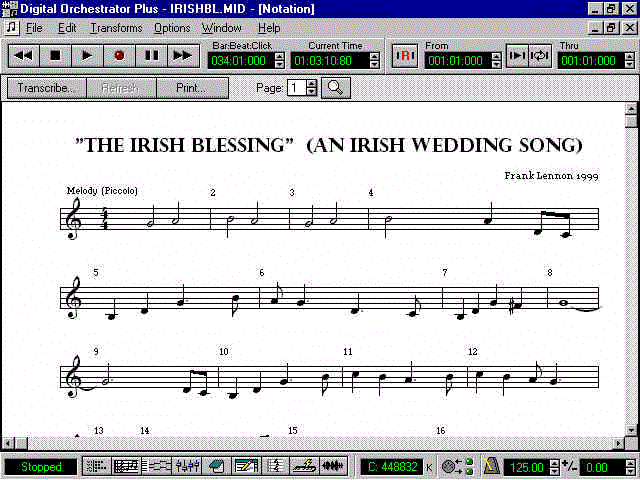The height and width of the screenshot is (480, 640).
Task: Toggle the red R punch record button
Action: point(405,56)
